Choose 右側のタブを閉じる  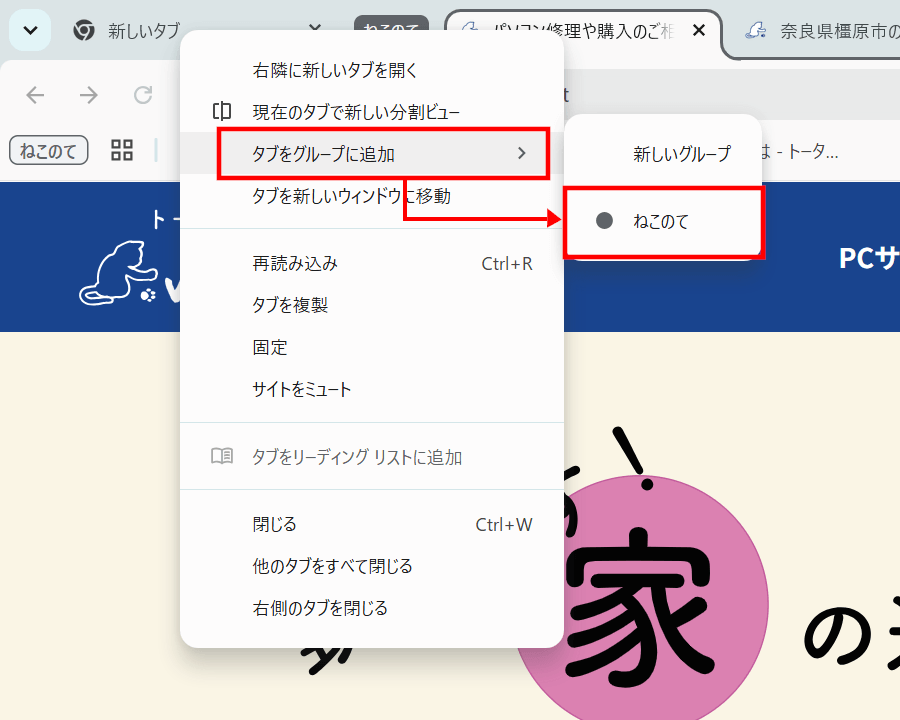click(372, 608)
